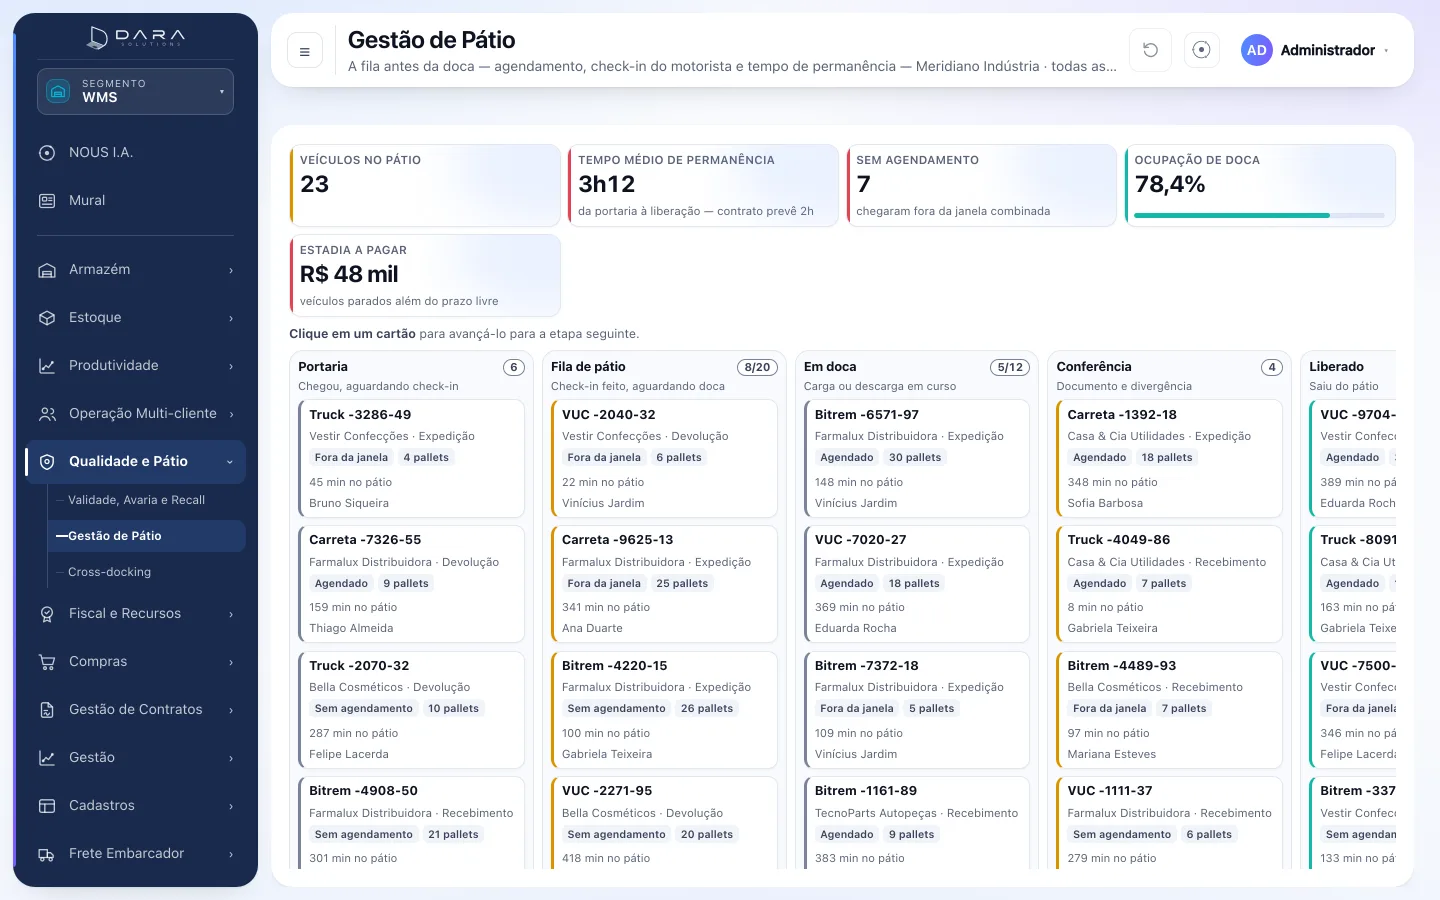Image resolution: width=1440 pixels, height=900 pixels.
Task: Click the Mural icon in sidebar
Action: (x=47, y=201)
